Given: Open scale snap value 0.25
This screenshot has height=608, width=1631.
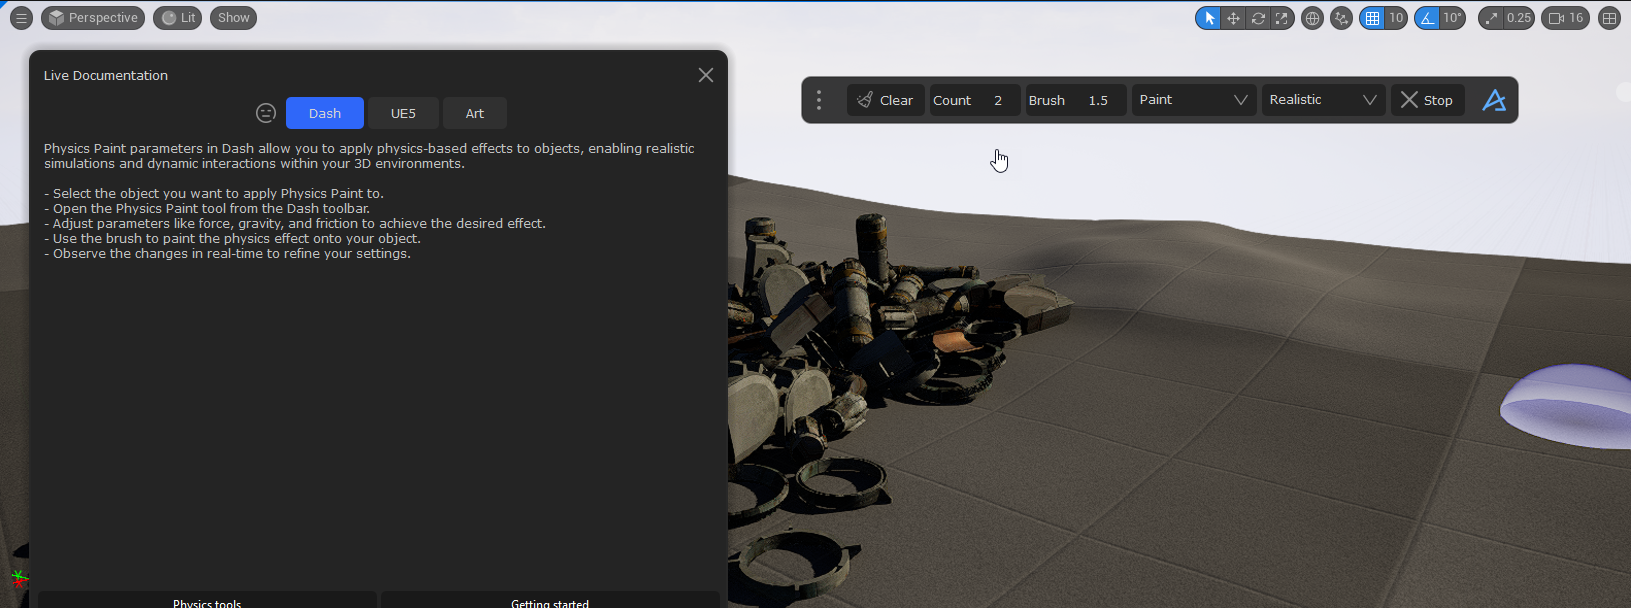Looking at the screenshot, I should [1519, 18].
